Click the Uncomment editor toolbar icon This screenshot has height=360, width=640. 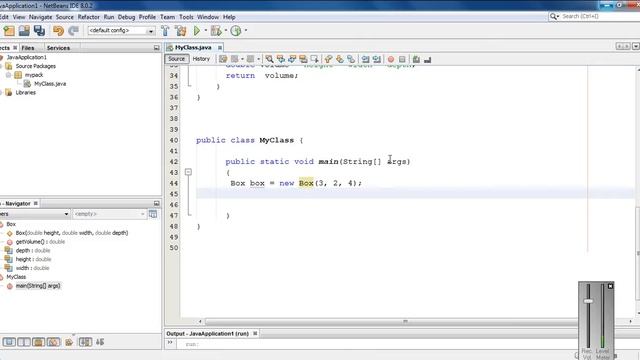427,60
